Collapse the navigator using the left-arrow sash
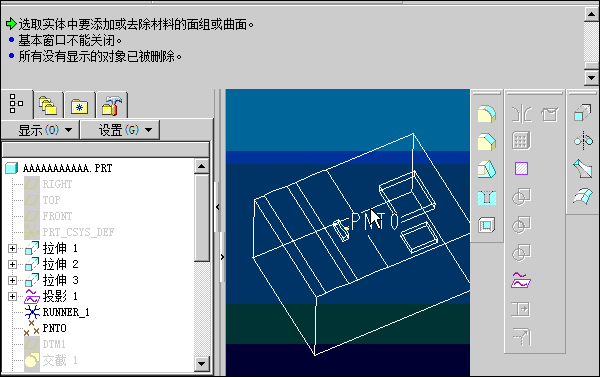 point(217,207)
